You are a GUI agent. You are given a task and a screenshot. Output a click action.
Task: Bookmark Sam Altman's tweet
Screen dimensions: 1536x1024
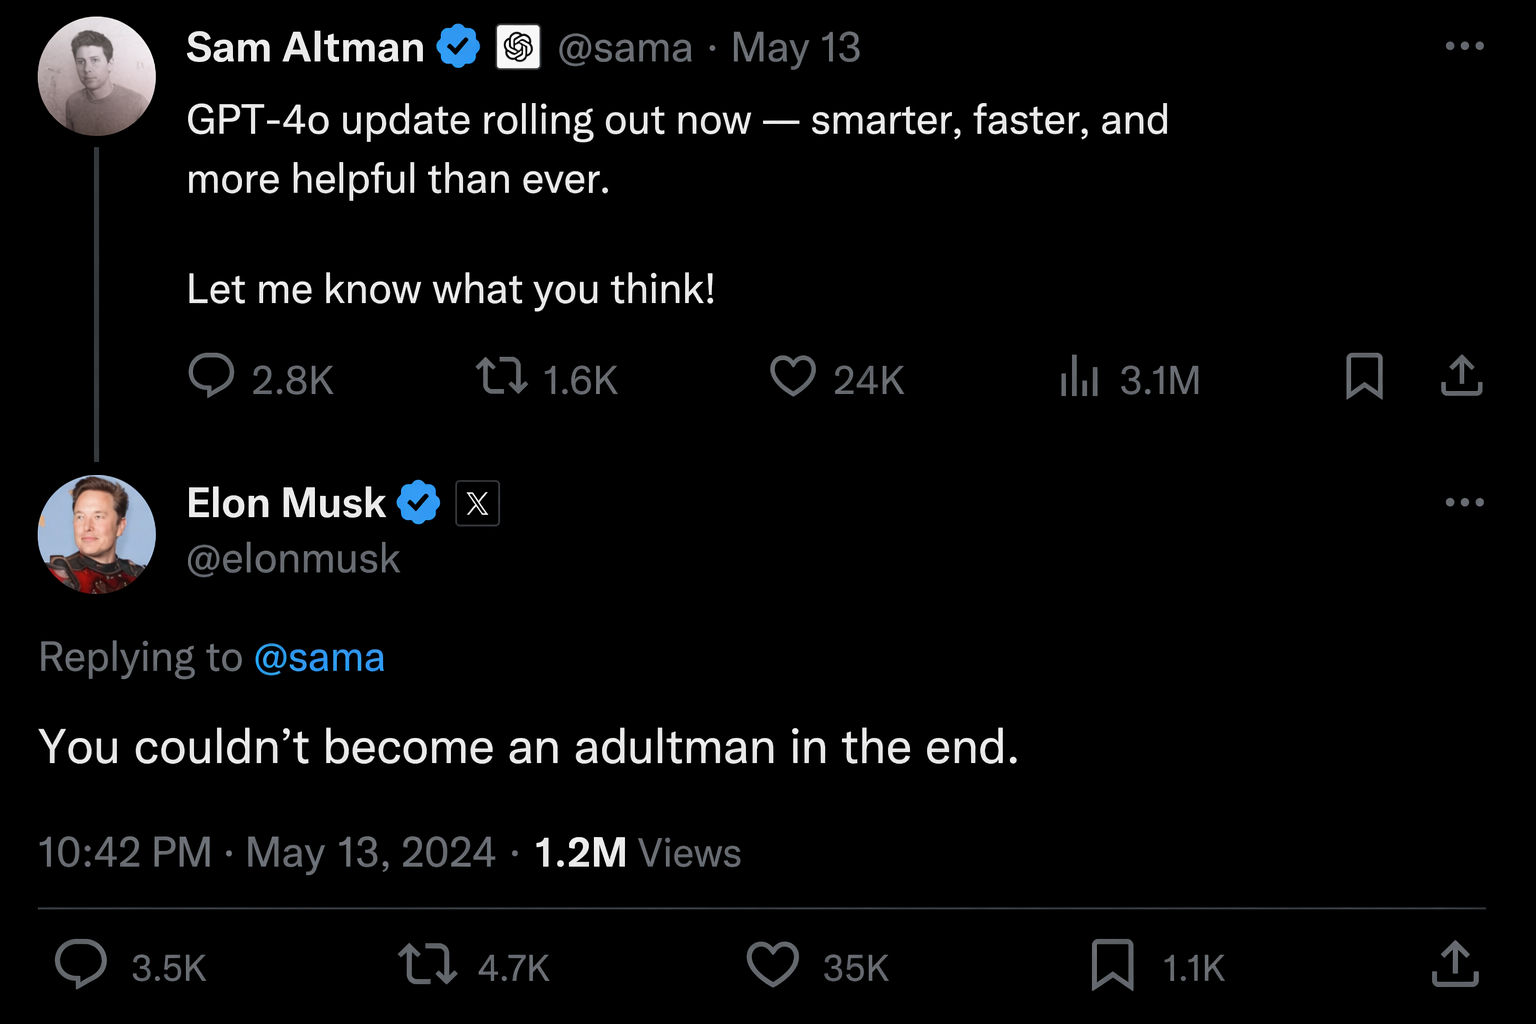(1364, 377)
